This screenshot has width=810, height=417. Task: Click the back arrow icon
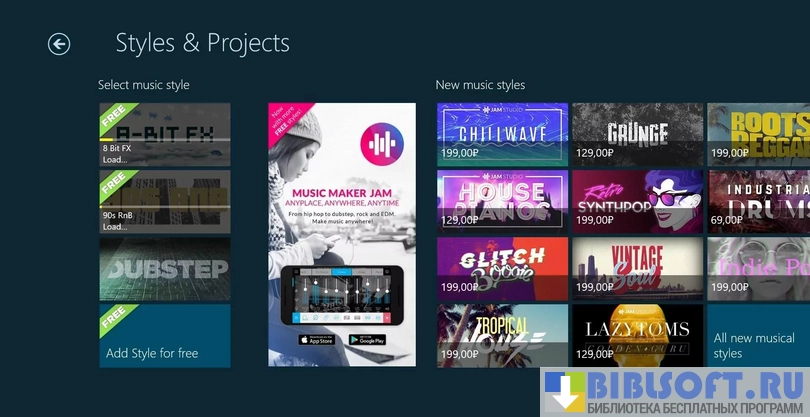tap(59, 44)
